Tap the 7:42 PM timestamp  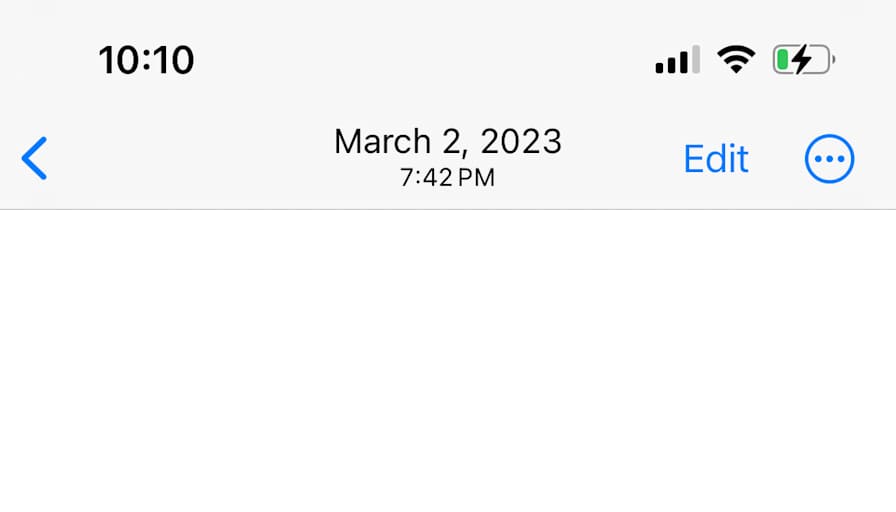point(447,179)
